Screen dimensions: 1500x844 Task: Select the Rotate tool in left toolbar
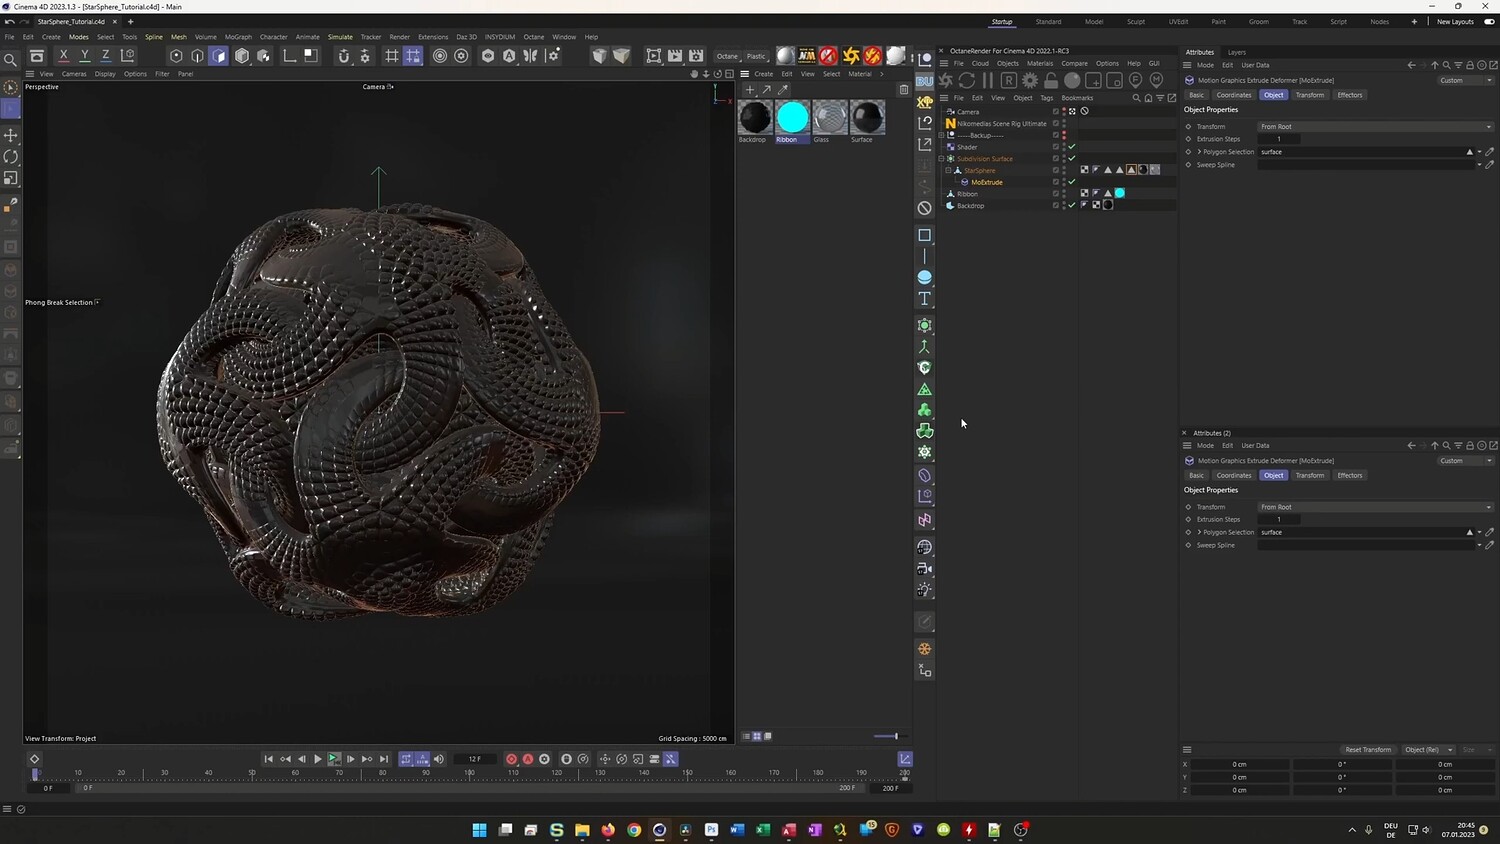coord(11,157)
